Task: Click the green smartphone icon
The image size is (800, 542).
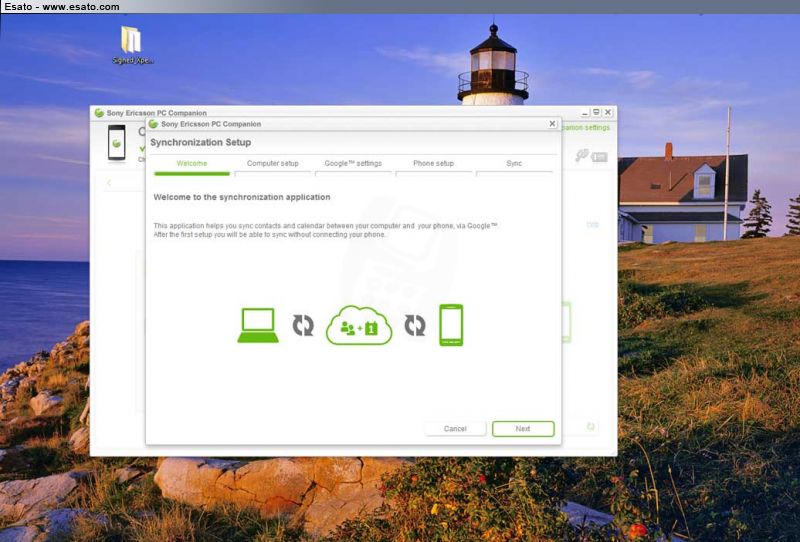Action: [452, 325]
